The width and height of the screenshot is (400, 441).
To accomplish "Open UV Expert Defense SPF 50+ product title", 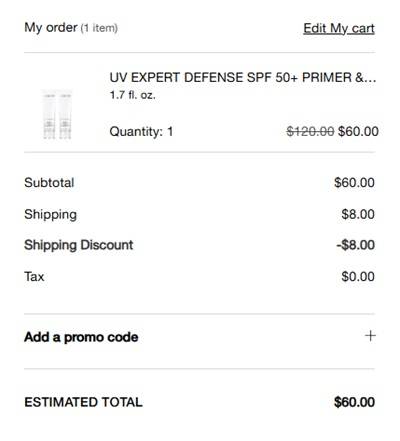I will pos(243,78).
